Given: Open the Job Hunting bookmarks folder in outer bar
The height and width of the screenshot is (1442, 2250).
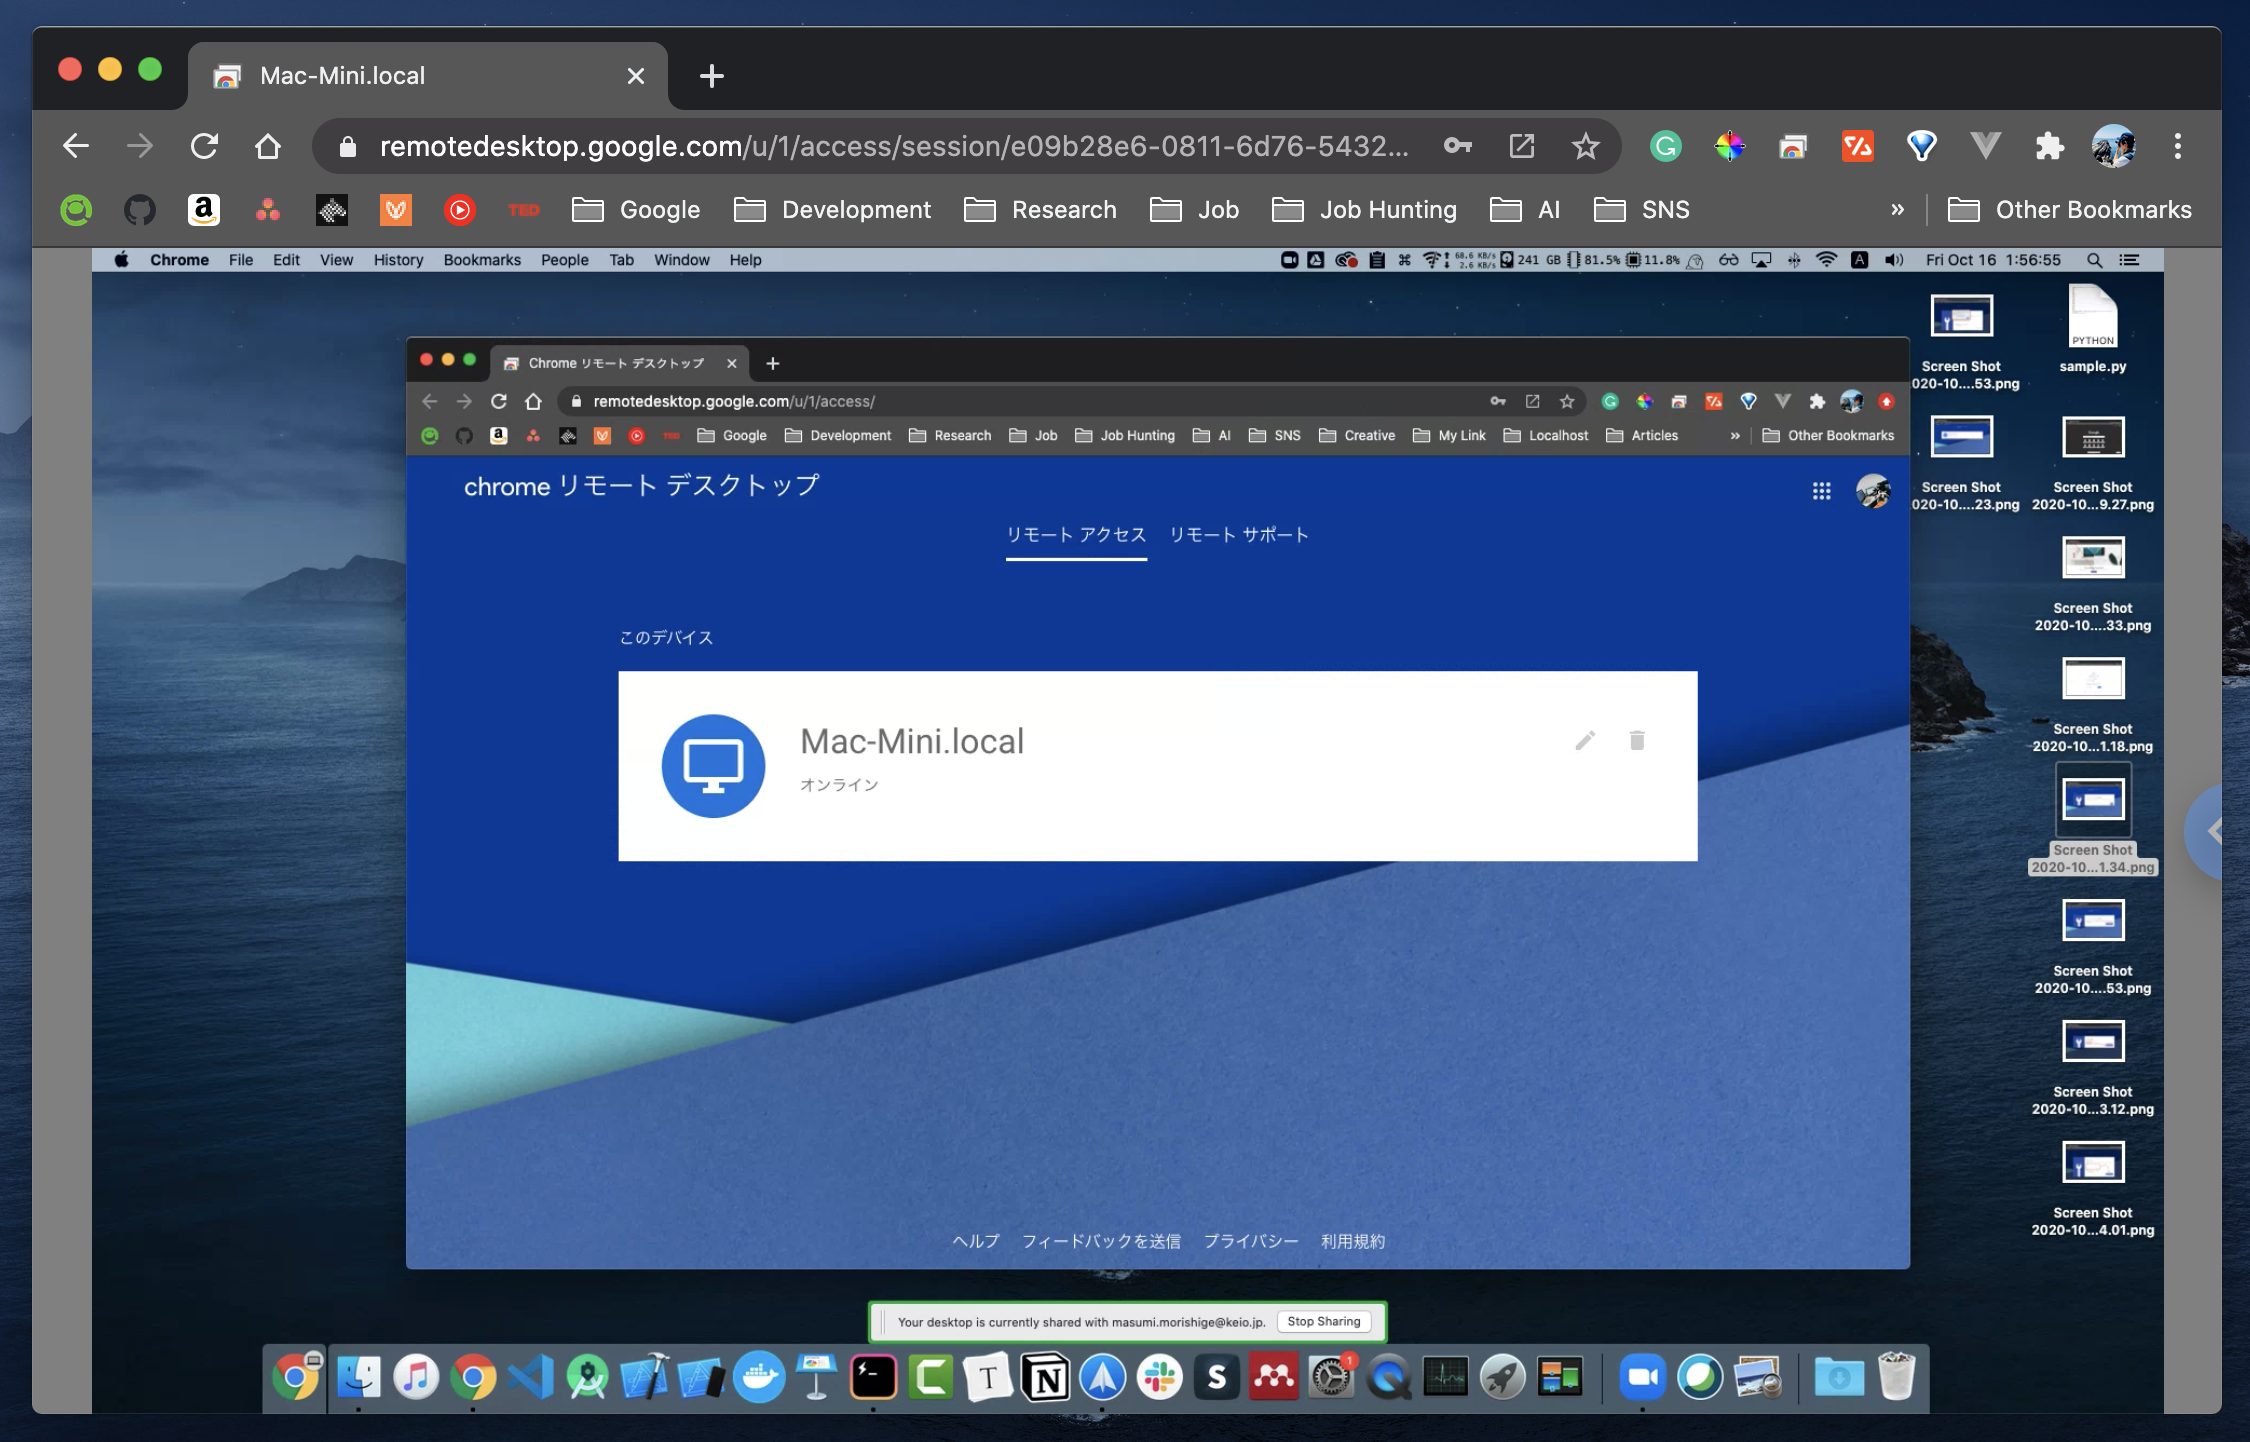Looking at the screenshot, I should pos(1364,210).
